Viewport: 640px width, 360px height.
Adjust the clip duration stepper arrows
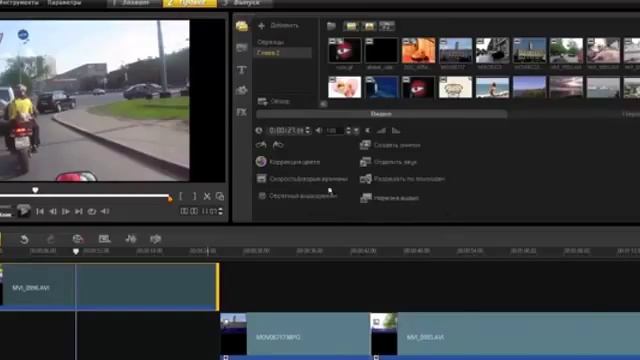tap(308, 131)
